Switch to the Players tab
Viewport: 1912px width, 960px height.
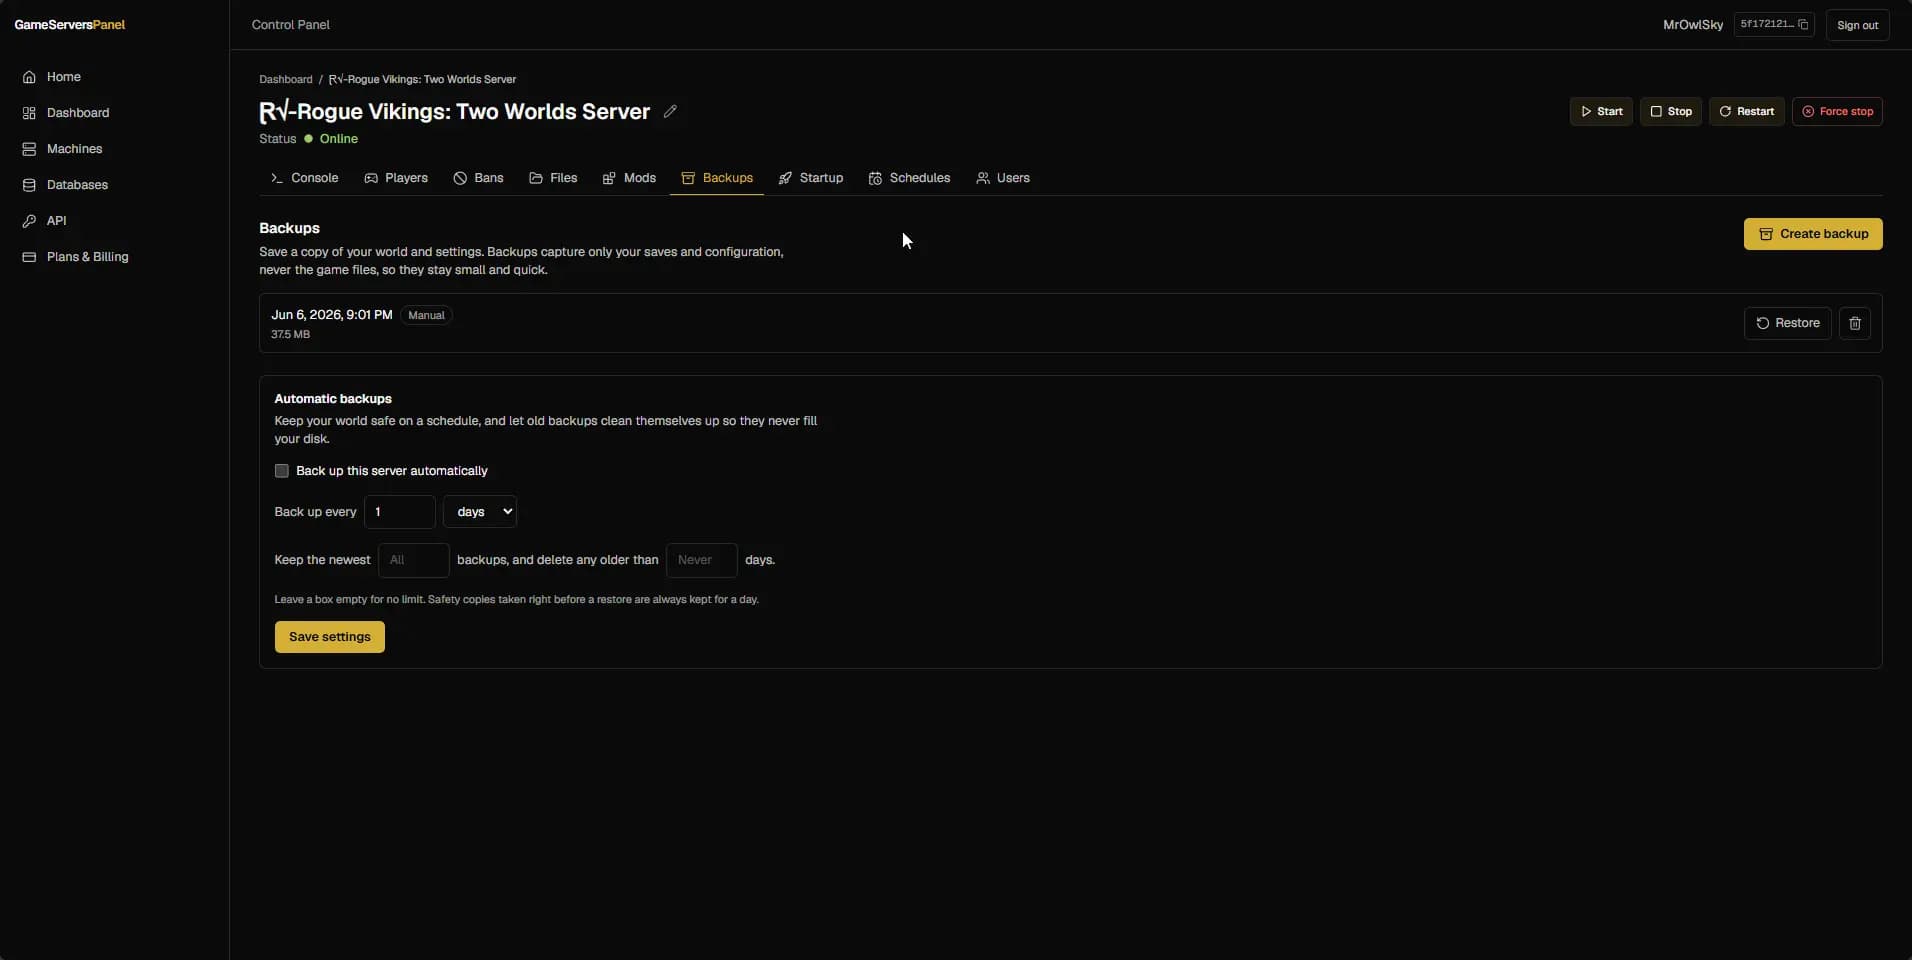[x=396, y=178]
